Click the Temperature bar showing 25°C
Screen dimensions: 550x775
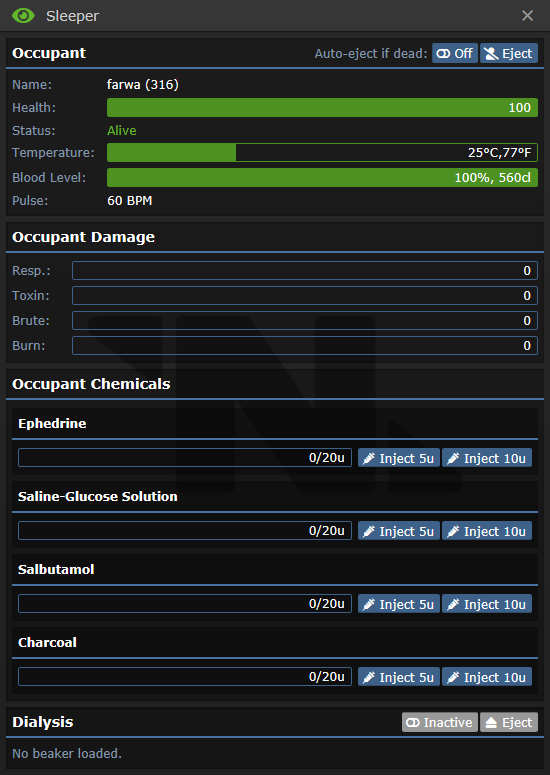322,153
